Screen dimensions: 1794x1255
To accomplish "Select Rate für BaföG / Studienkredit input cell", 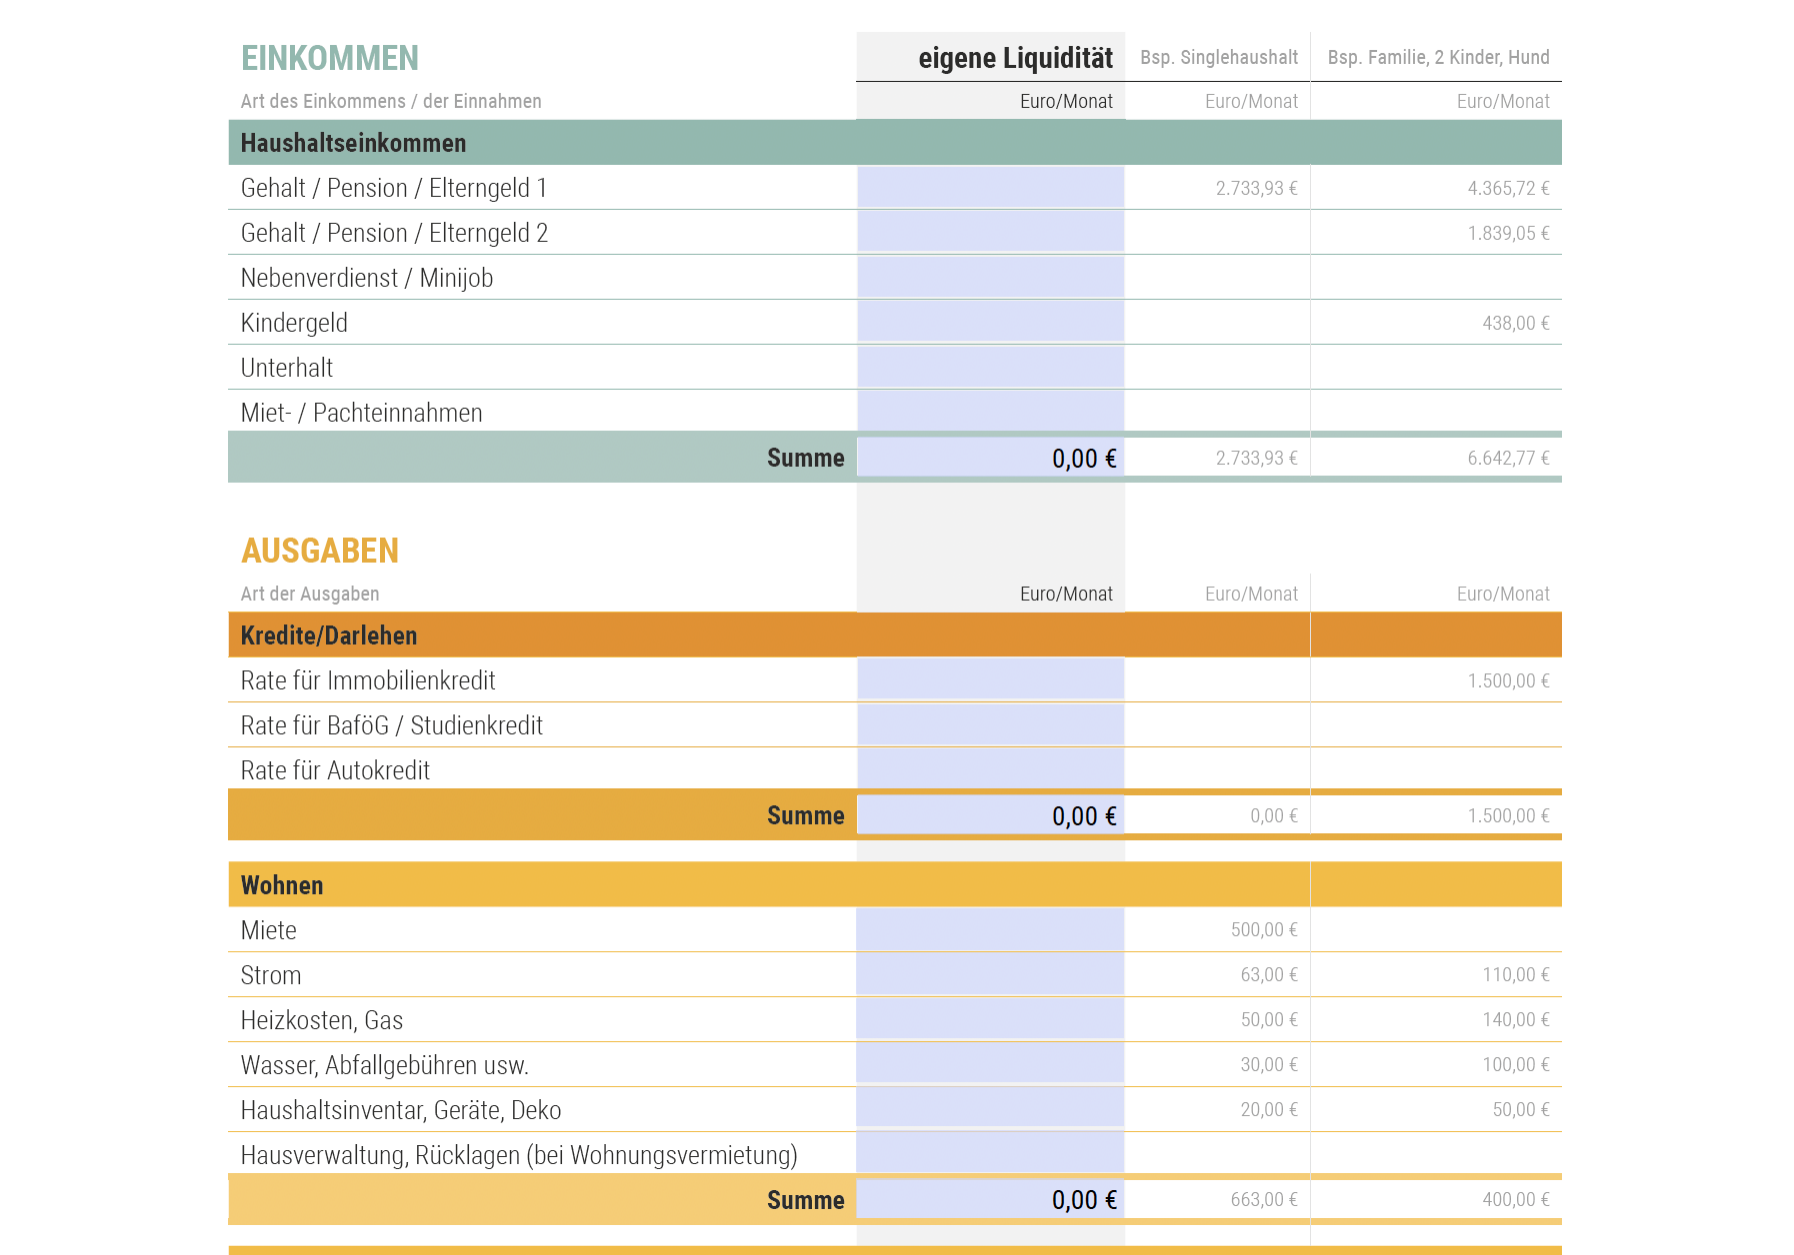I will (990, 725).
